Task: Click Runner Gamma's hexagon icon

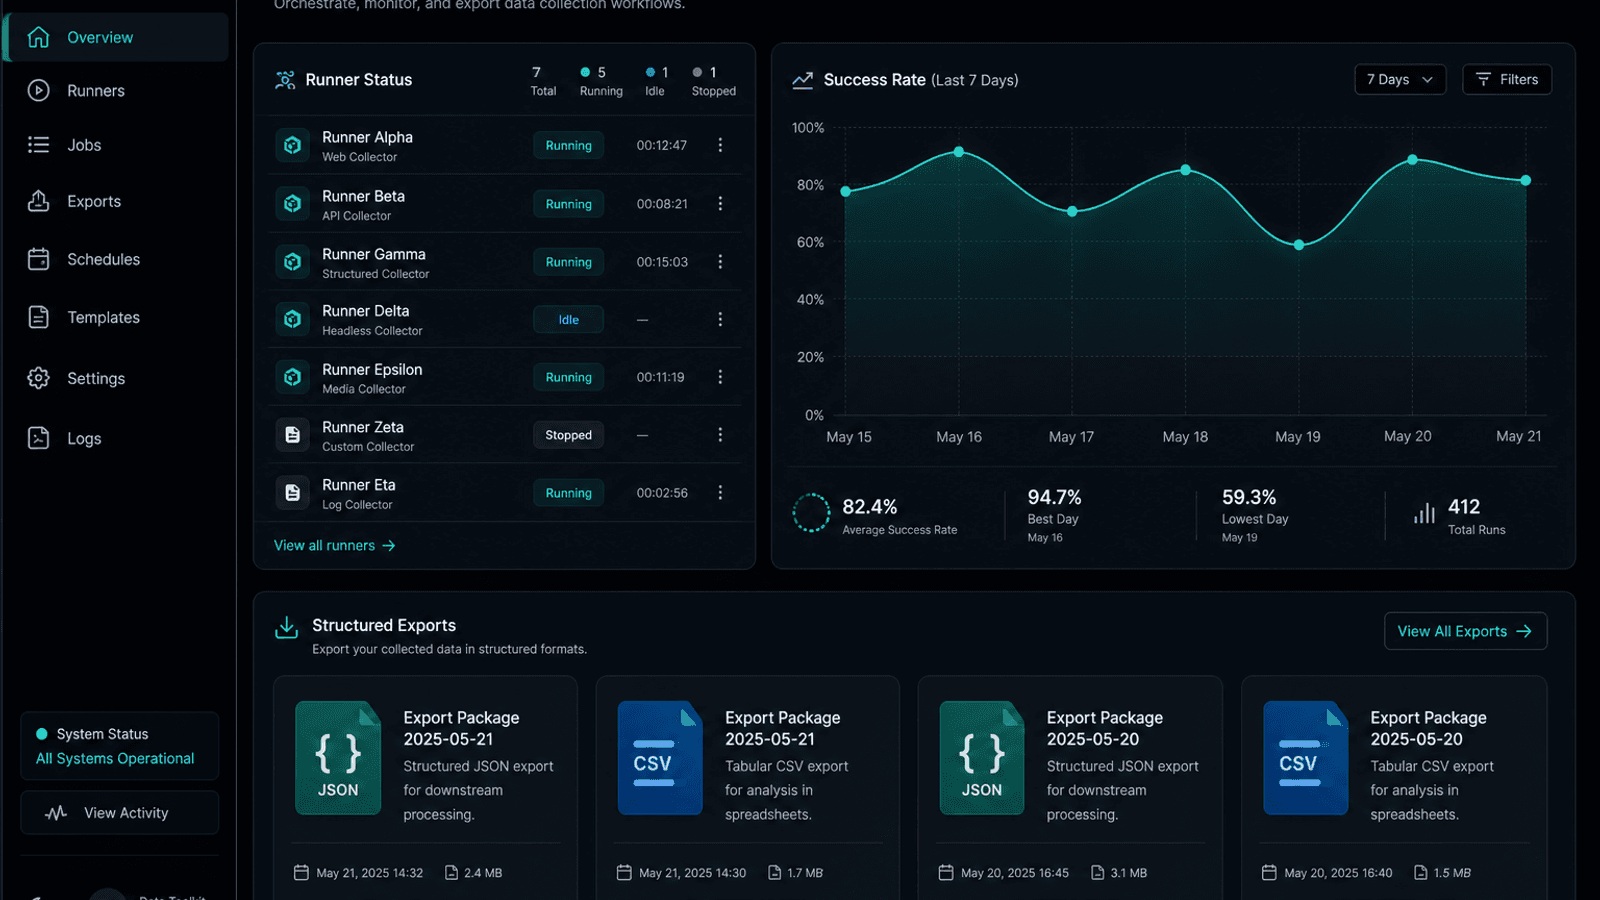Action: [x=292, y=262]
